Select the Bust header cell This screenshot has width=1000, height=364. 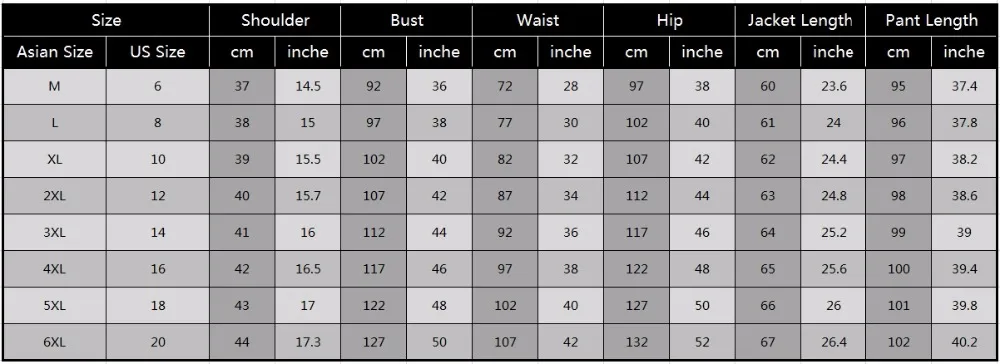coord(406,20)
